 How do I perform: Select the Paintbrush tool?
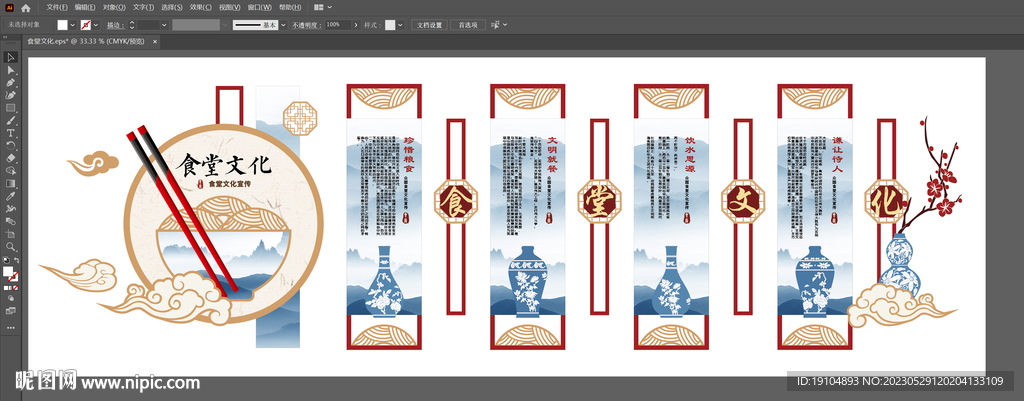[10, 121]
